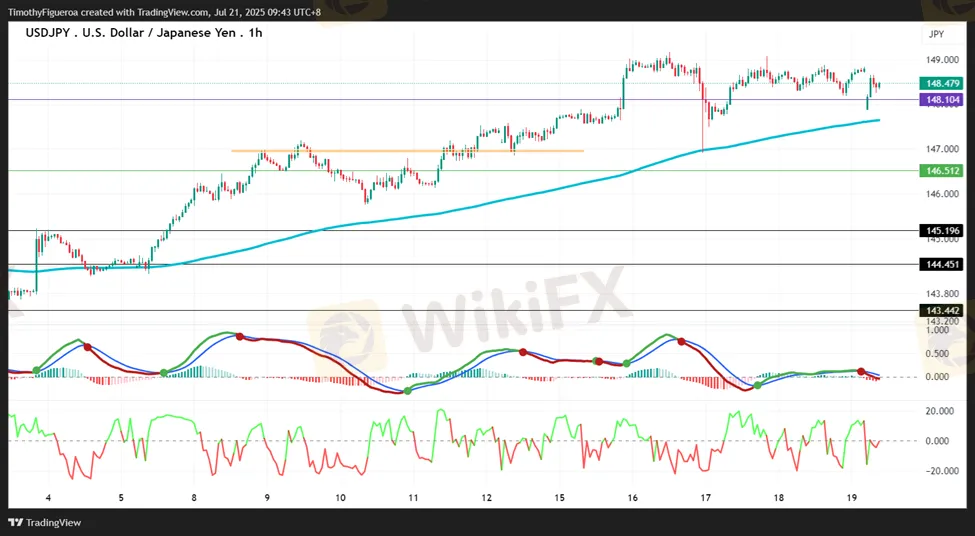Select the 148.479 current price label

[x=943, y=83]
